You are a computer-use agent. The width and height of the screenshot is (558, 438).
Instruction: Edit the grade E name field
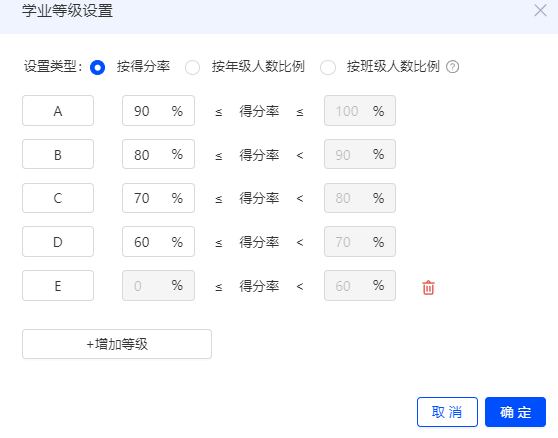click(x=58, y=286)
